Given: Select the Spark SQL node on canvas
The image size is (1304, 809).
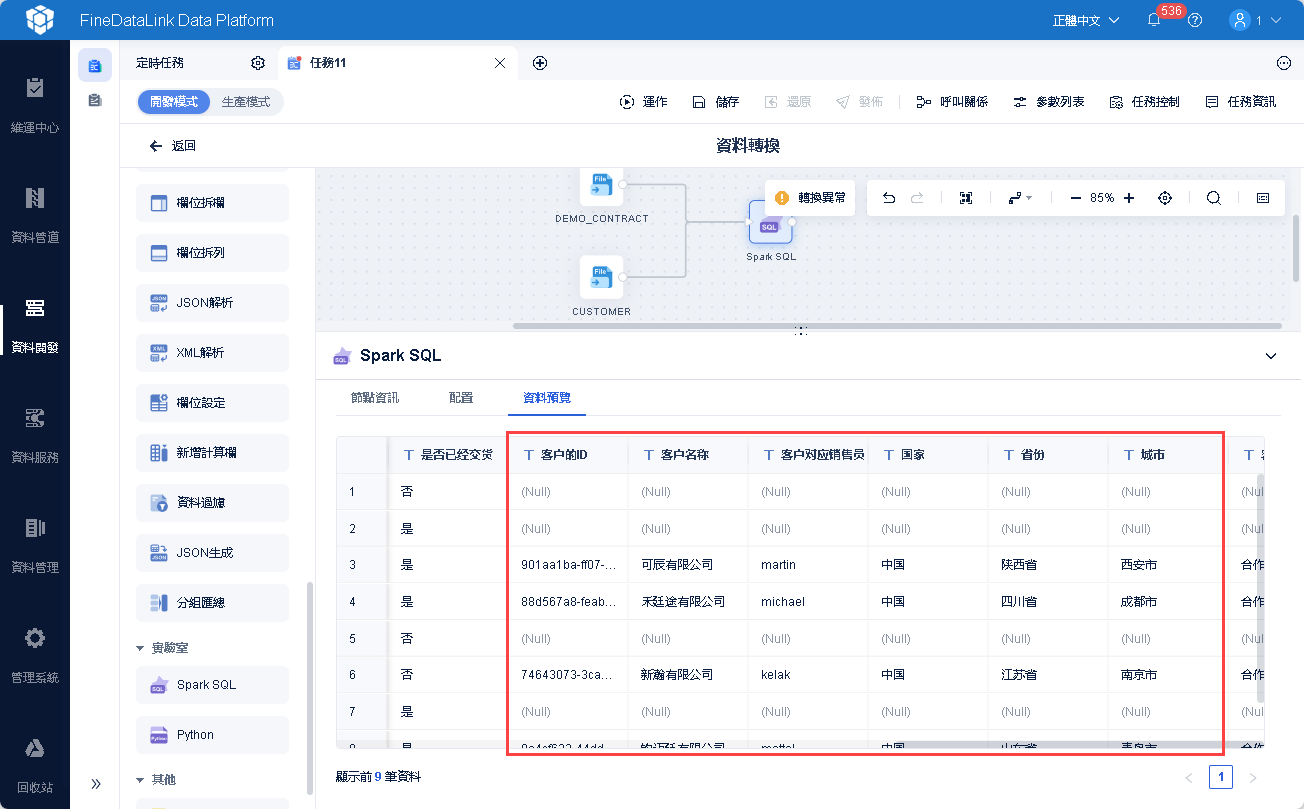Looking at the screenshot, I should [770, 222].
